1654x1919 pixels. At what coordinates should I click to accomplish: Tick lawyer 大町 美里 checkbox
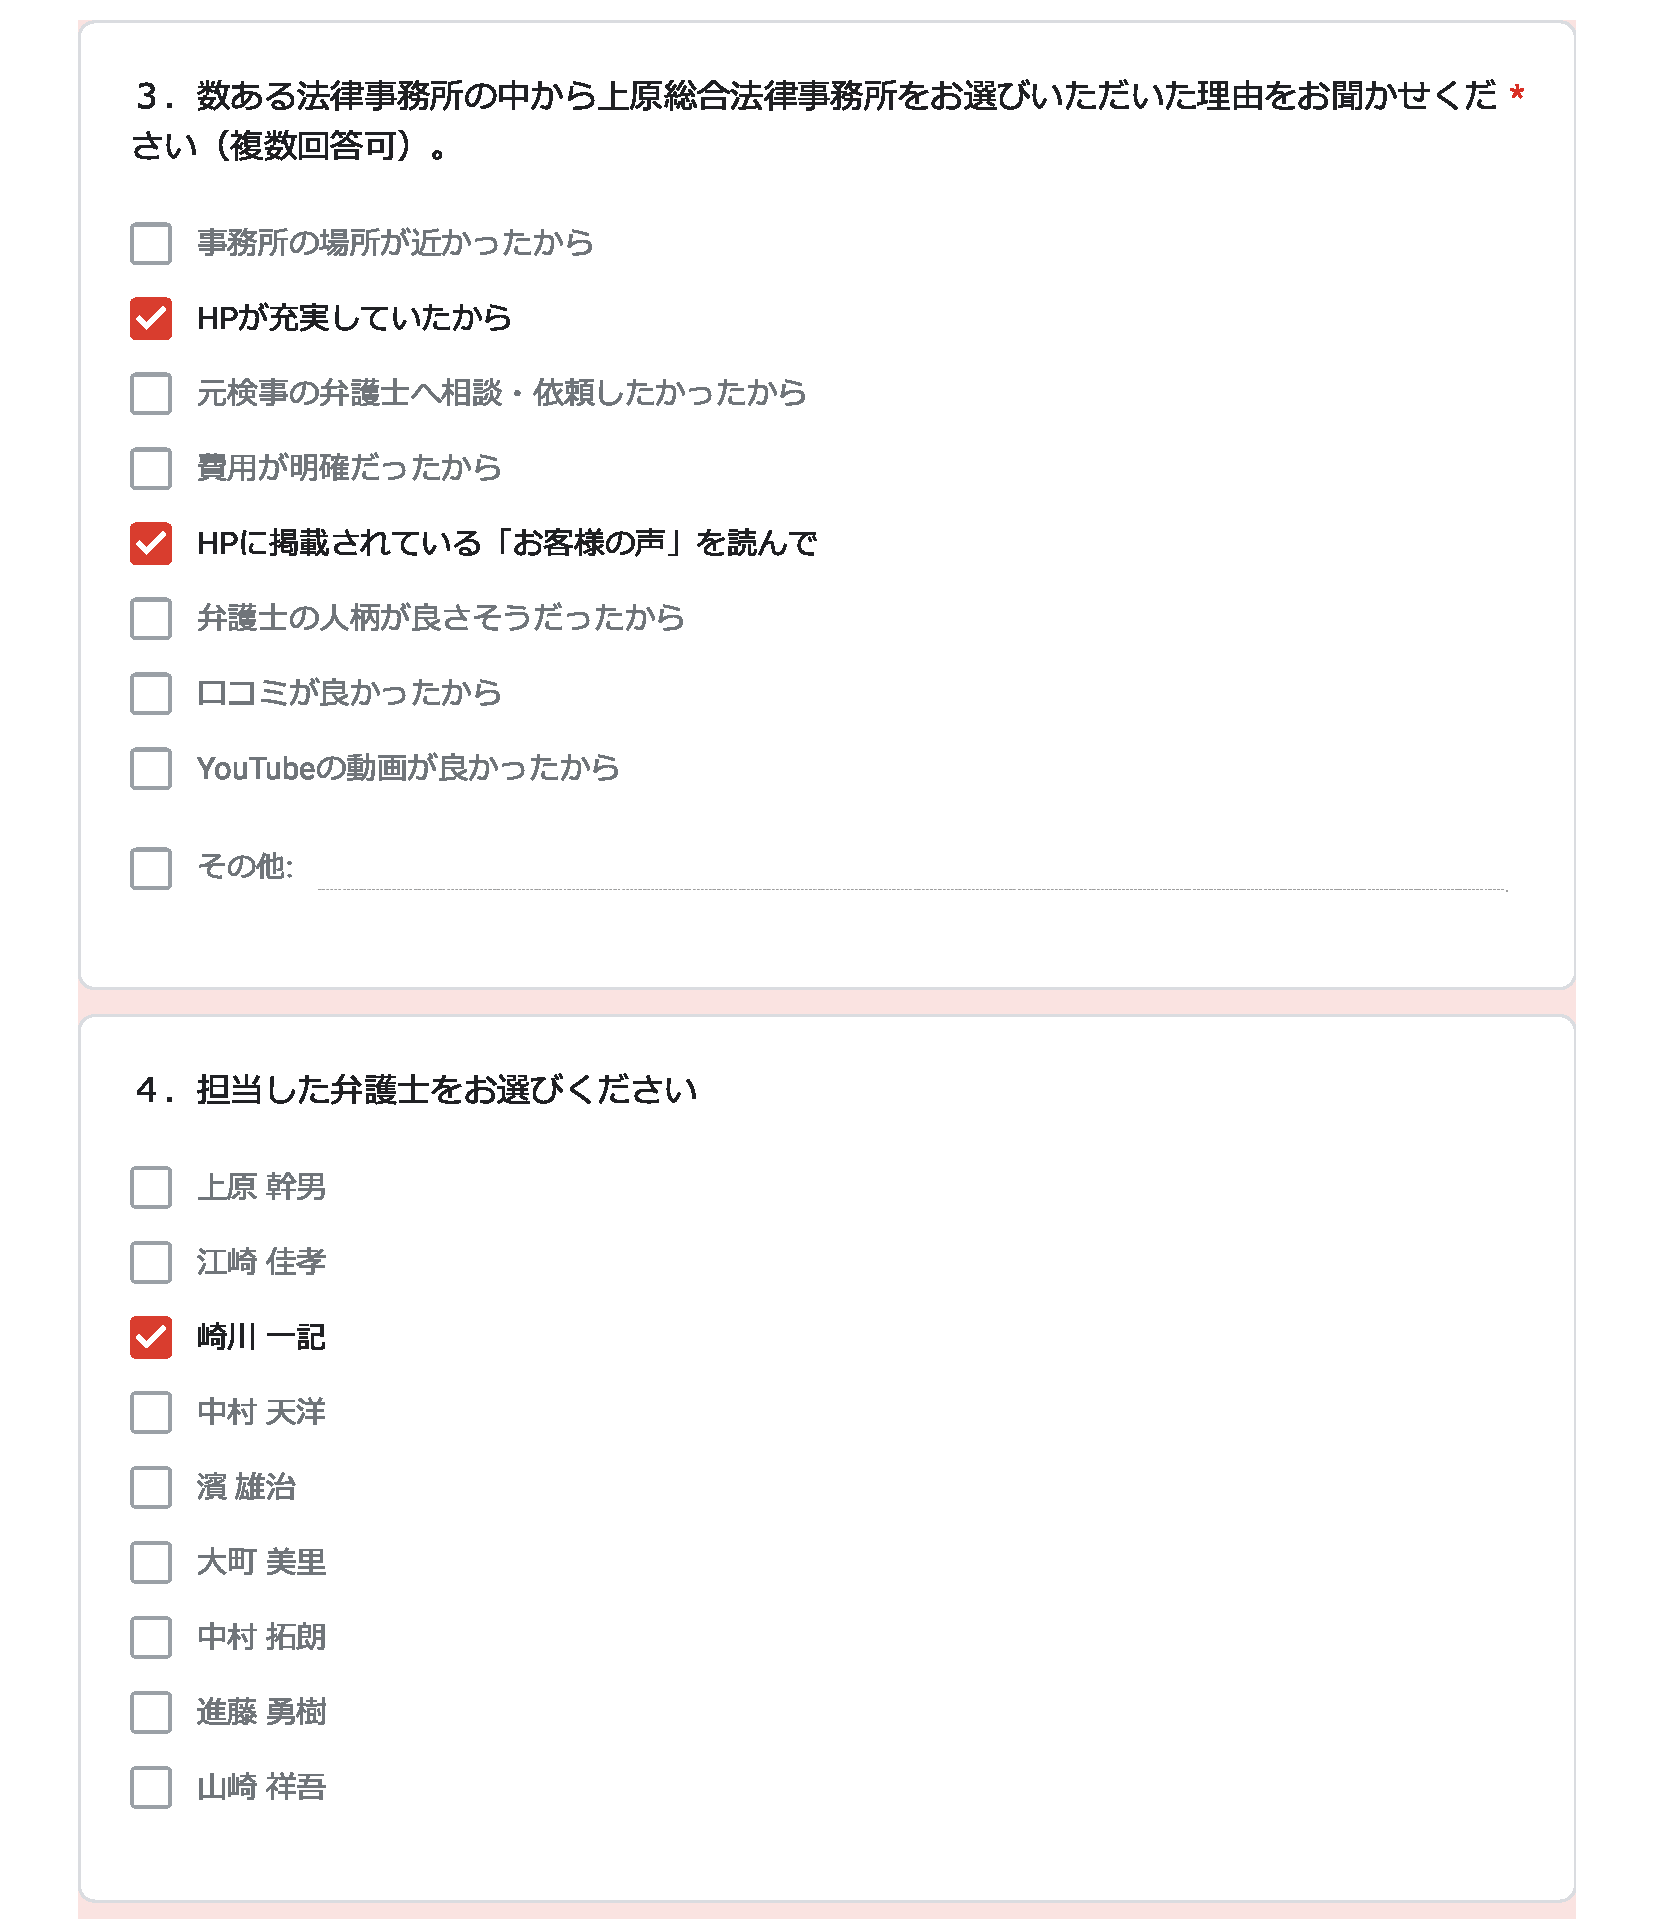151,1562
